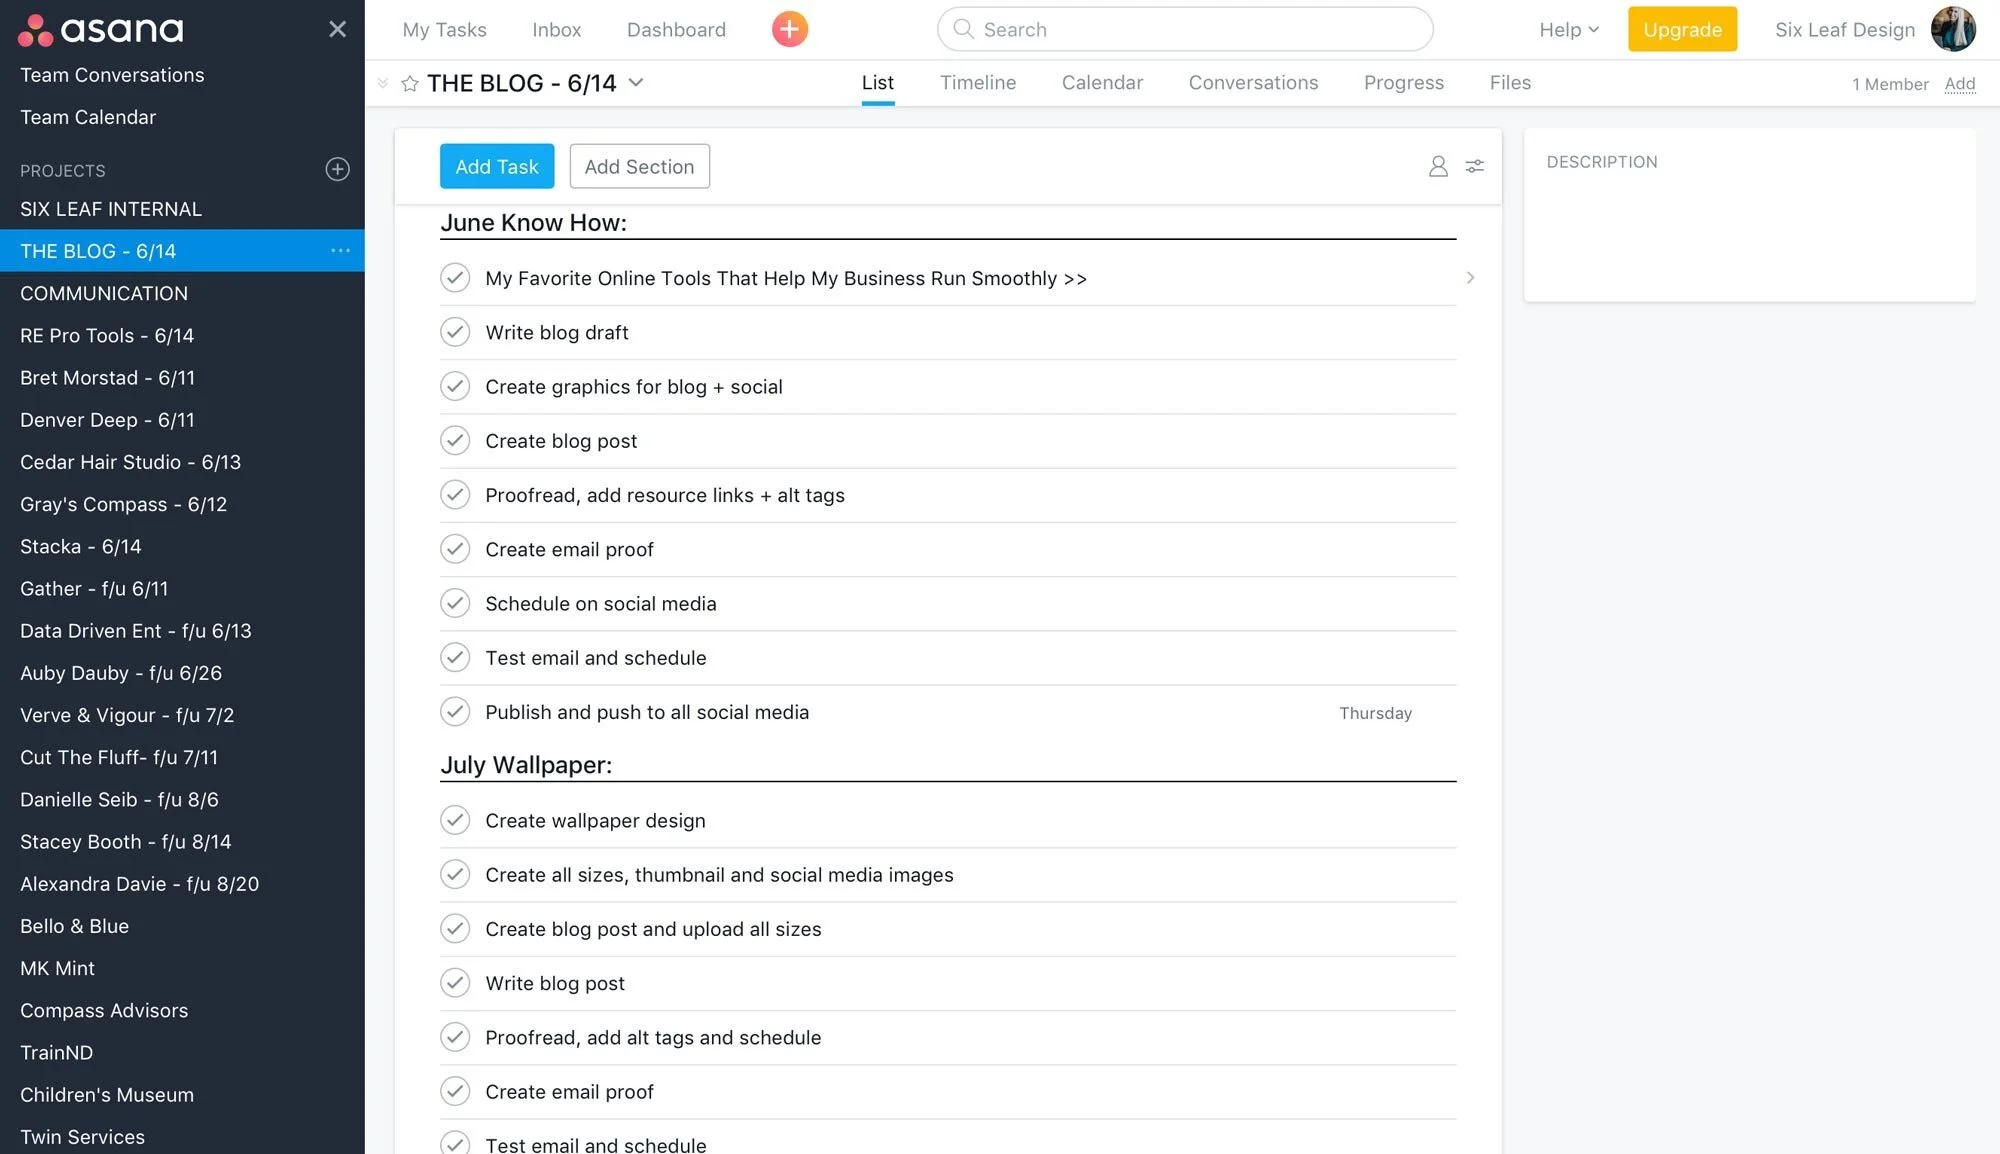This screenshot has height=1154, width=2000.
Task: Check off 'Create wallpaper design' task
Action: click(455, 820)
